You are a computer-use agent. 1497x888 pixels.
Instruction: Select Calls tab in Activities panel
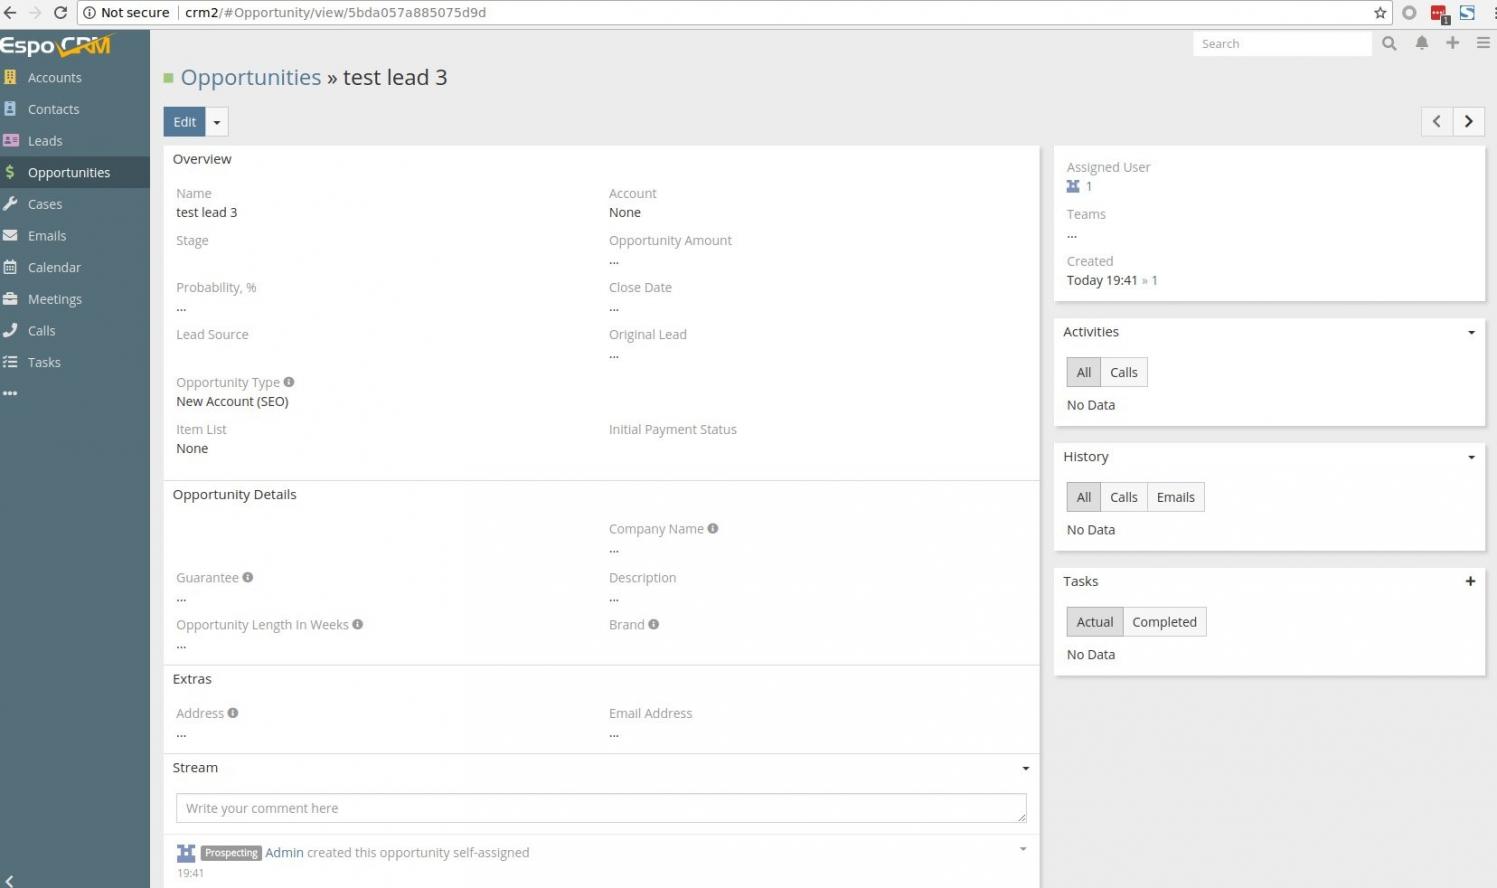click(x=1124, y=372)
